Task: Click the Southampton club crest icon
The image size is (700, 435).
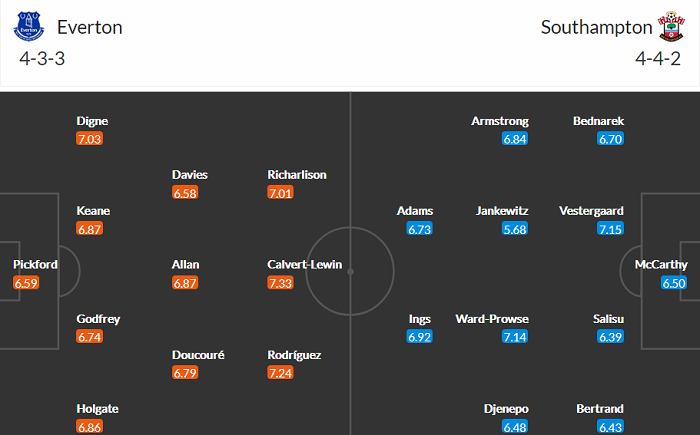Action: pos(668,27)
